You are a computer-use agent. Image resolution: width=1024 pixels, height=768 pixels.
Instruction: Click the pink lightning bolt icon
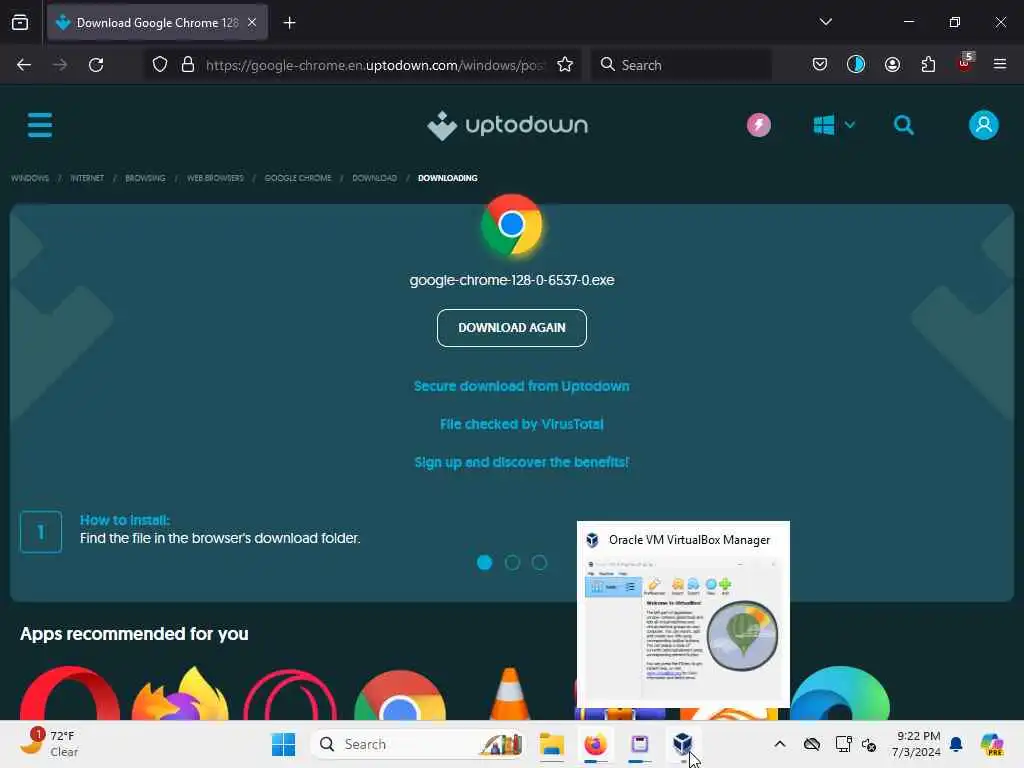[758, 125]
